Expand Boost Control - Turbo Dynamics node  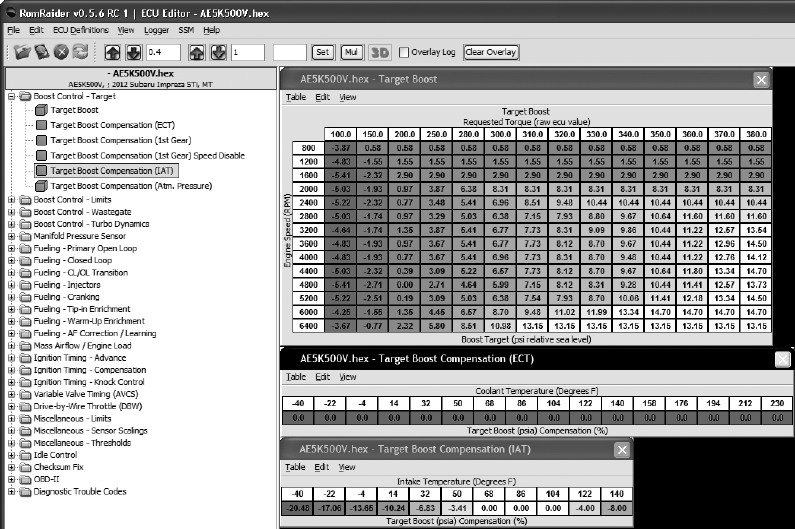12,224
